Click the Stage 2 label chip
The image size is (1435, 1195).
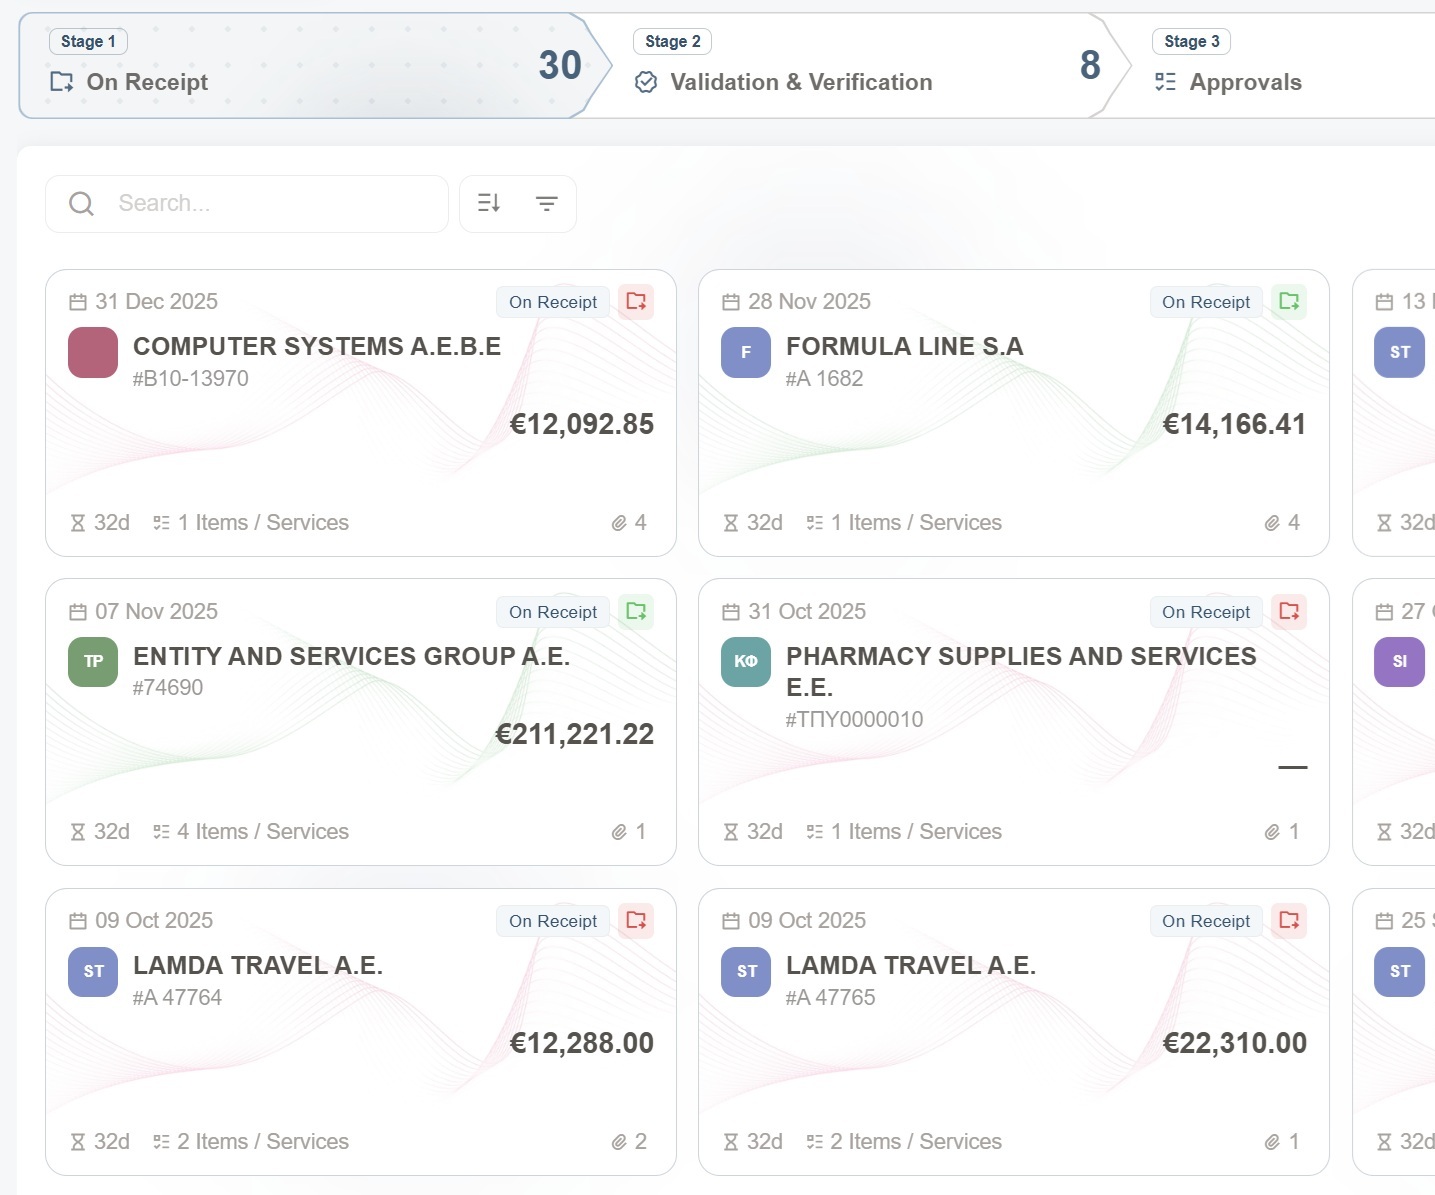[672, 41]
